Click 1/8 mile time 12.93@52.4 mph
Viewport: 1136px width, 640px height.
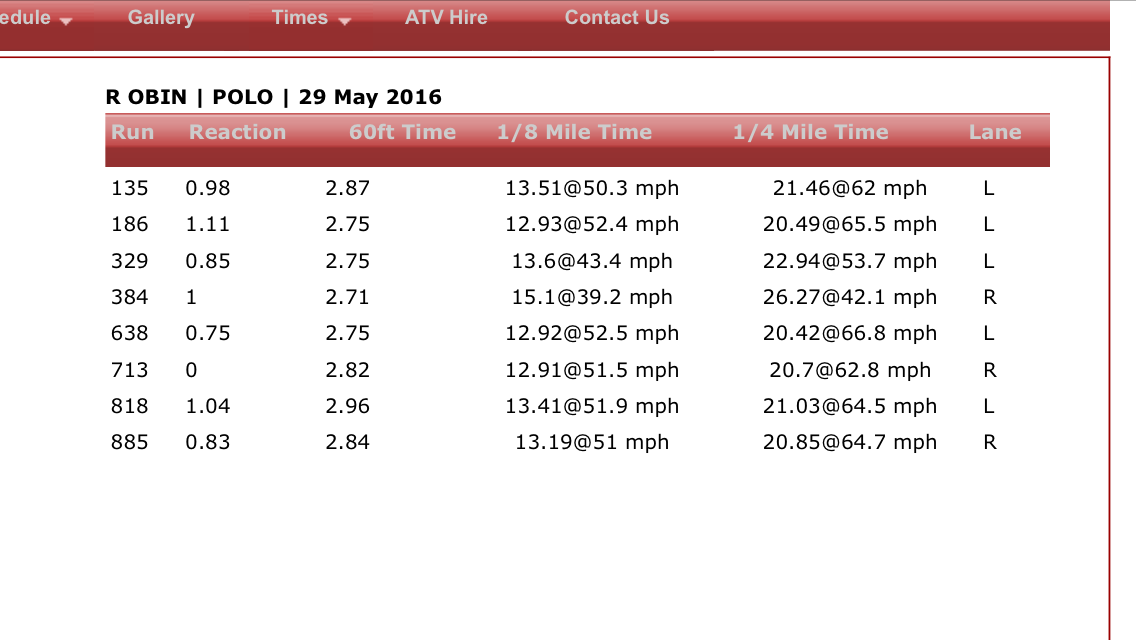[592, 225]
